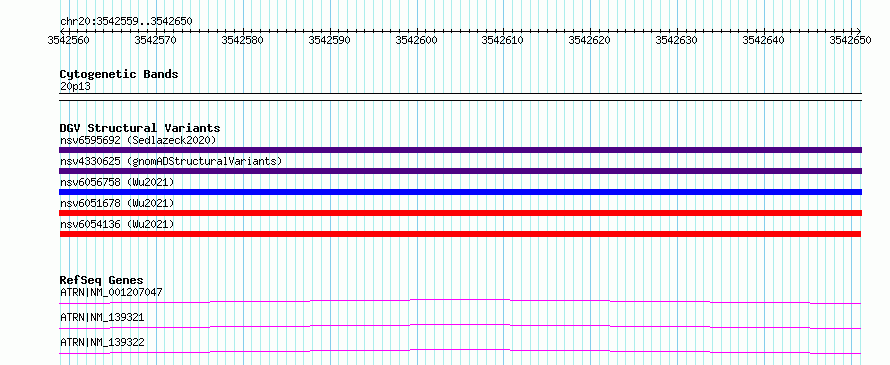Open the DGV Structural Variants track title
The height and width of the screenshot is (365, 890).
tap(140, 128)
